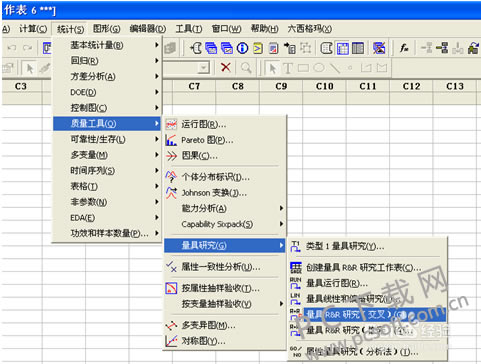Expand 时间序列(S) submenu

coord(107,170)
